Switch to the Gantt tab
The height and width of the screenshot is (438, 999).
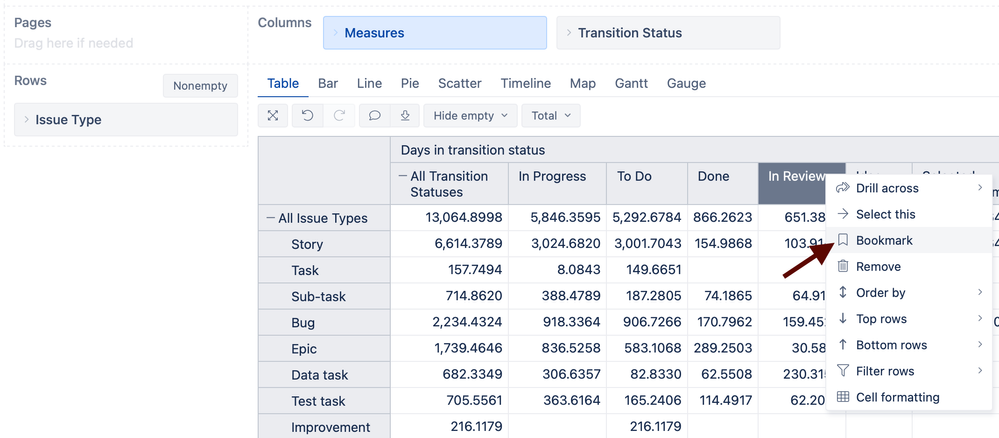point(631,84)
